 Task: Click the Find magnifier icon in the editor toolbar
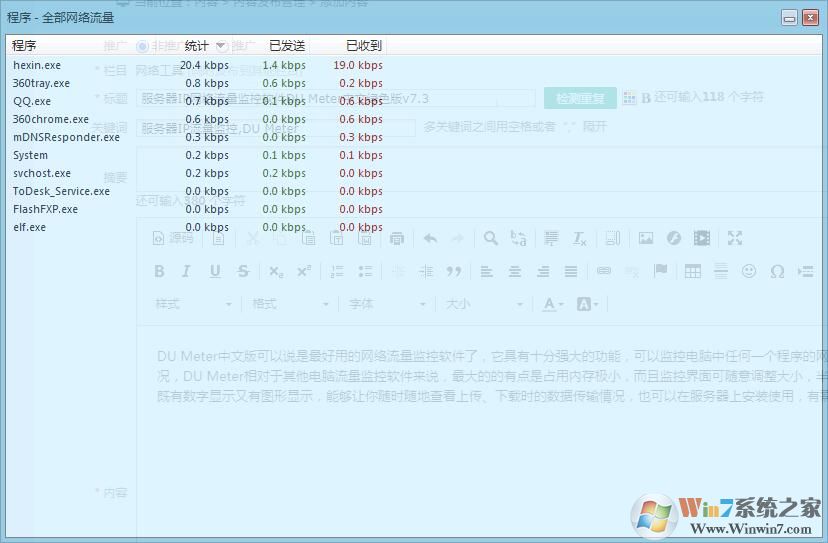coord(490,238)
